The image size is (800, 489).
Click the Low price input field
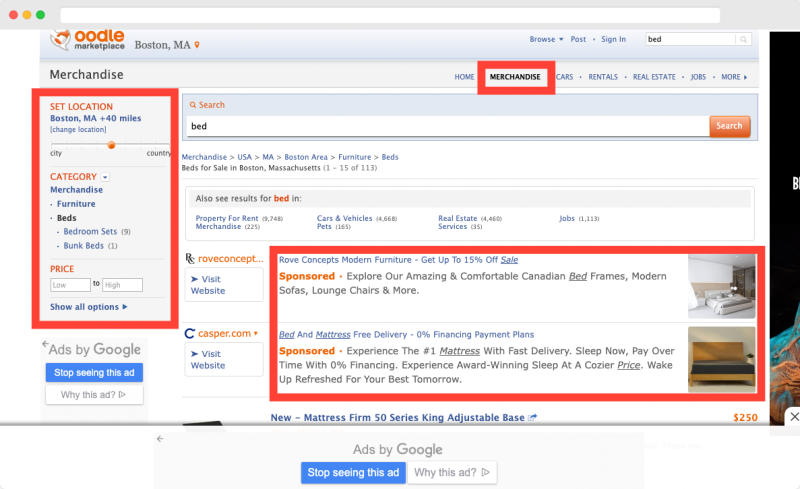click(70, 285)
